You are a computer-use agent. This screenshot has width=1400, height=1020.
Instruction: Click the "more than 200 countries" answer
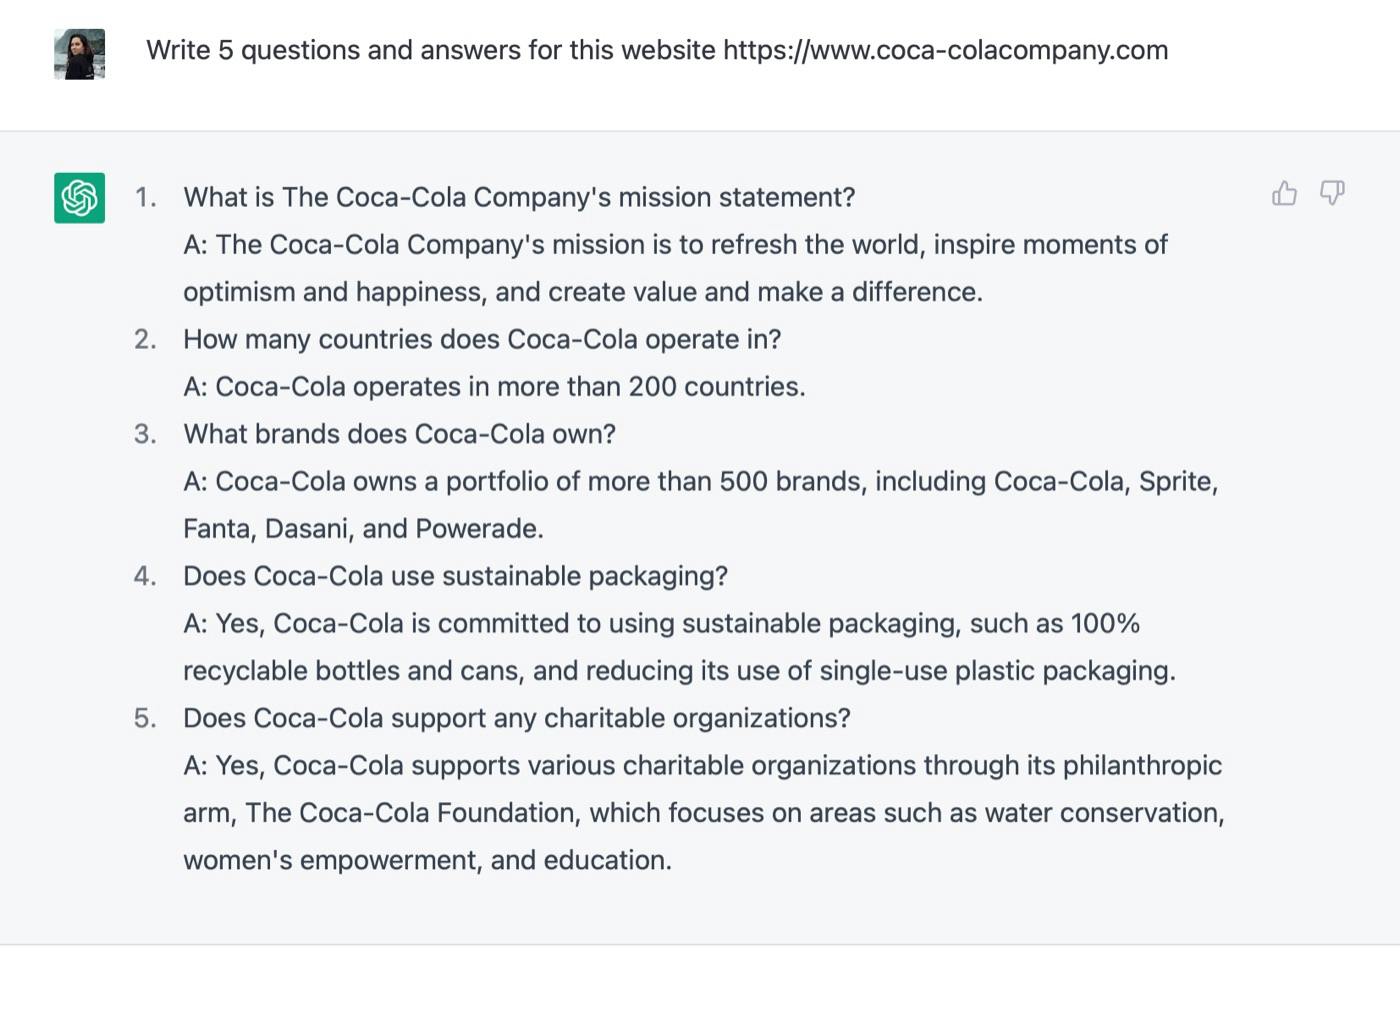click(x=494, y=387)
